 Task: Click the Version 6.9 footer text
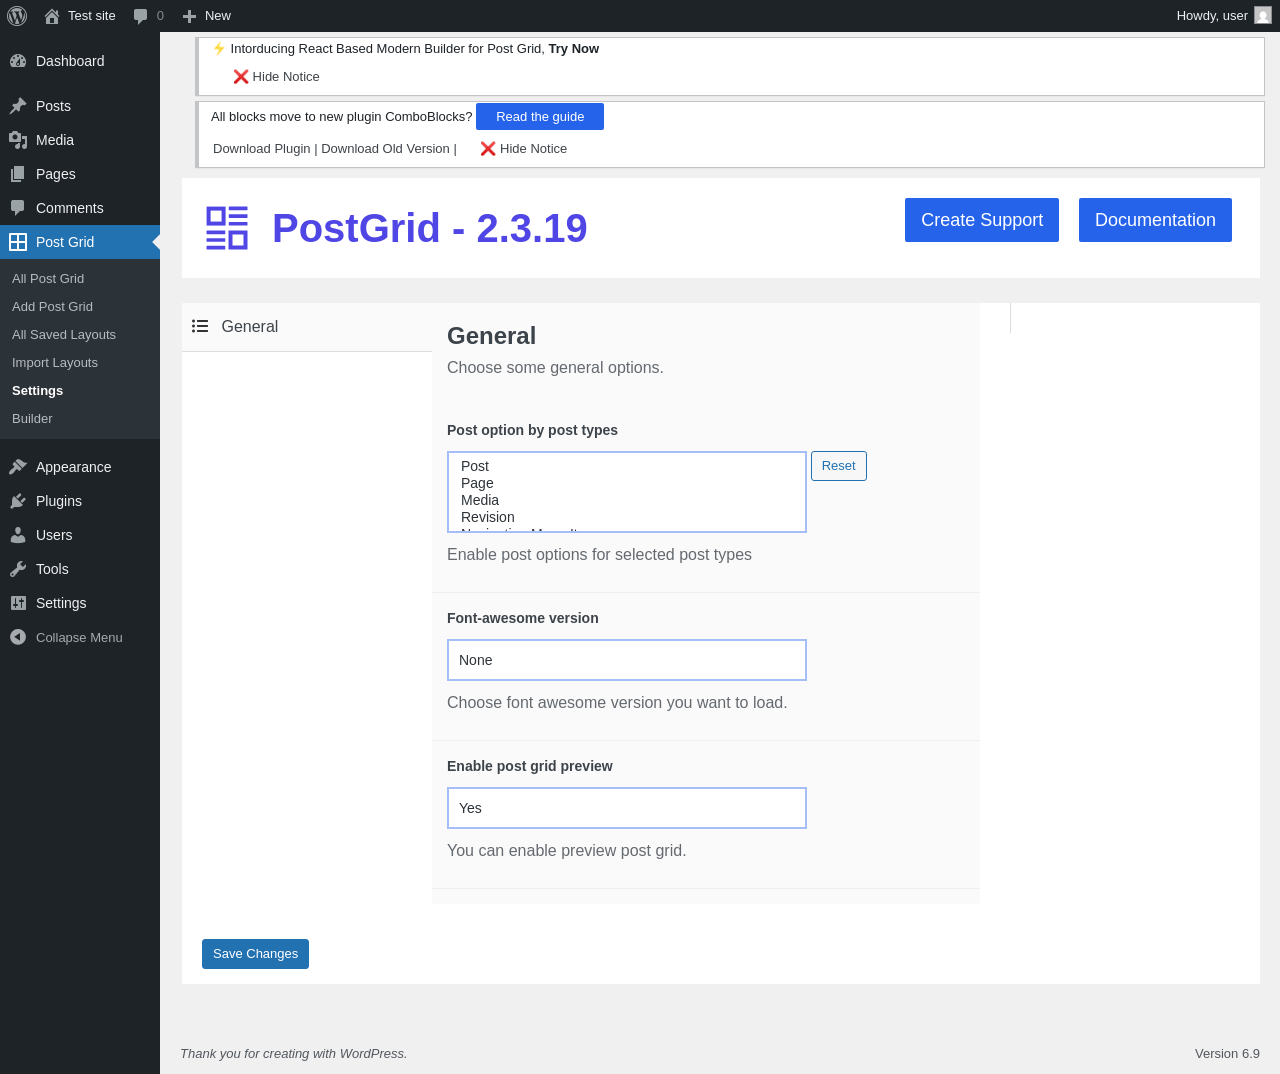(1227, 1054)
